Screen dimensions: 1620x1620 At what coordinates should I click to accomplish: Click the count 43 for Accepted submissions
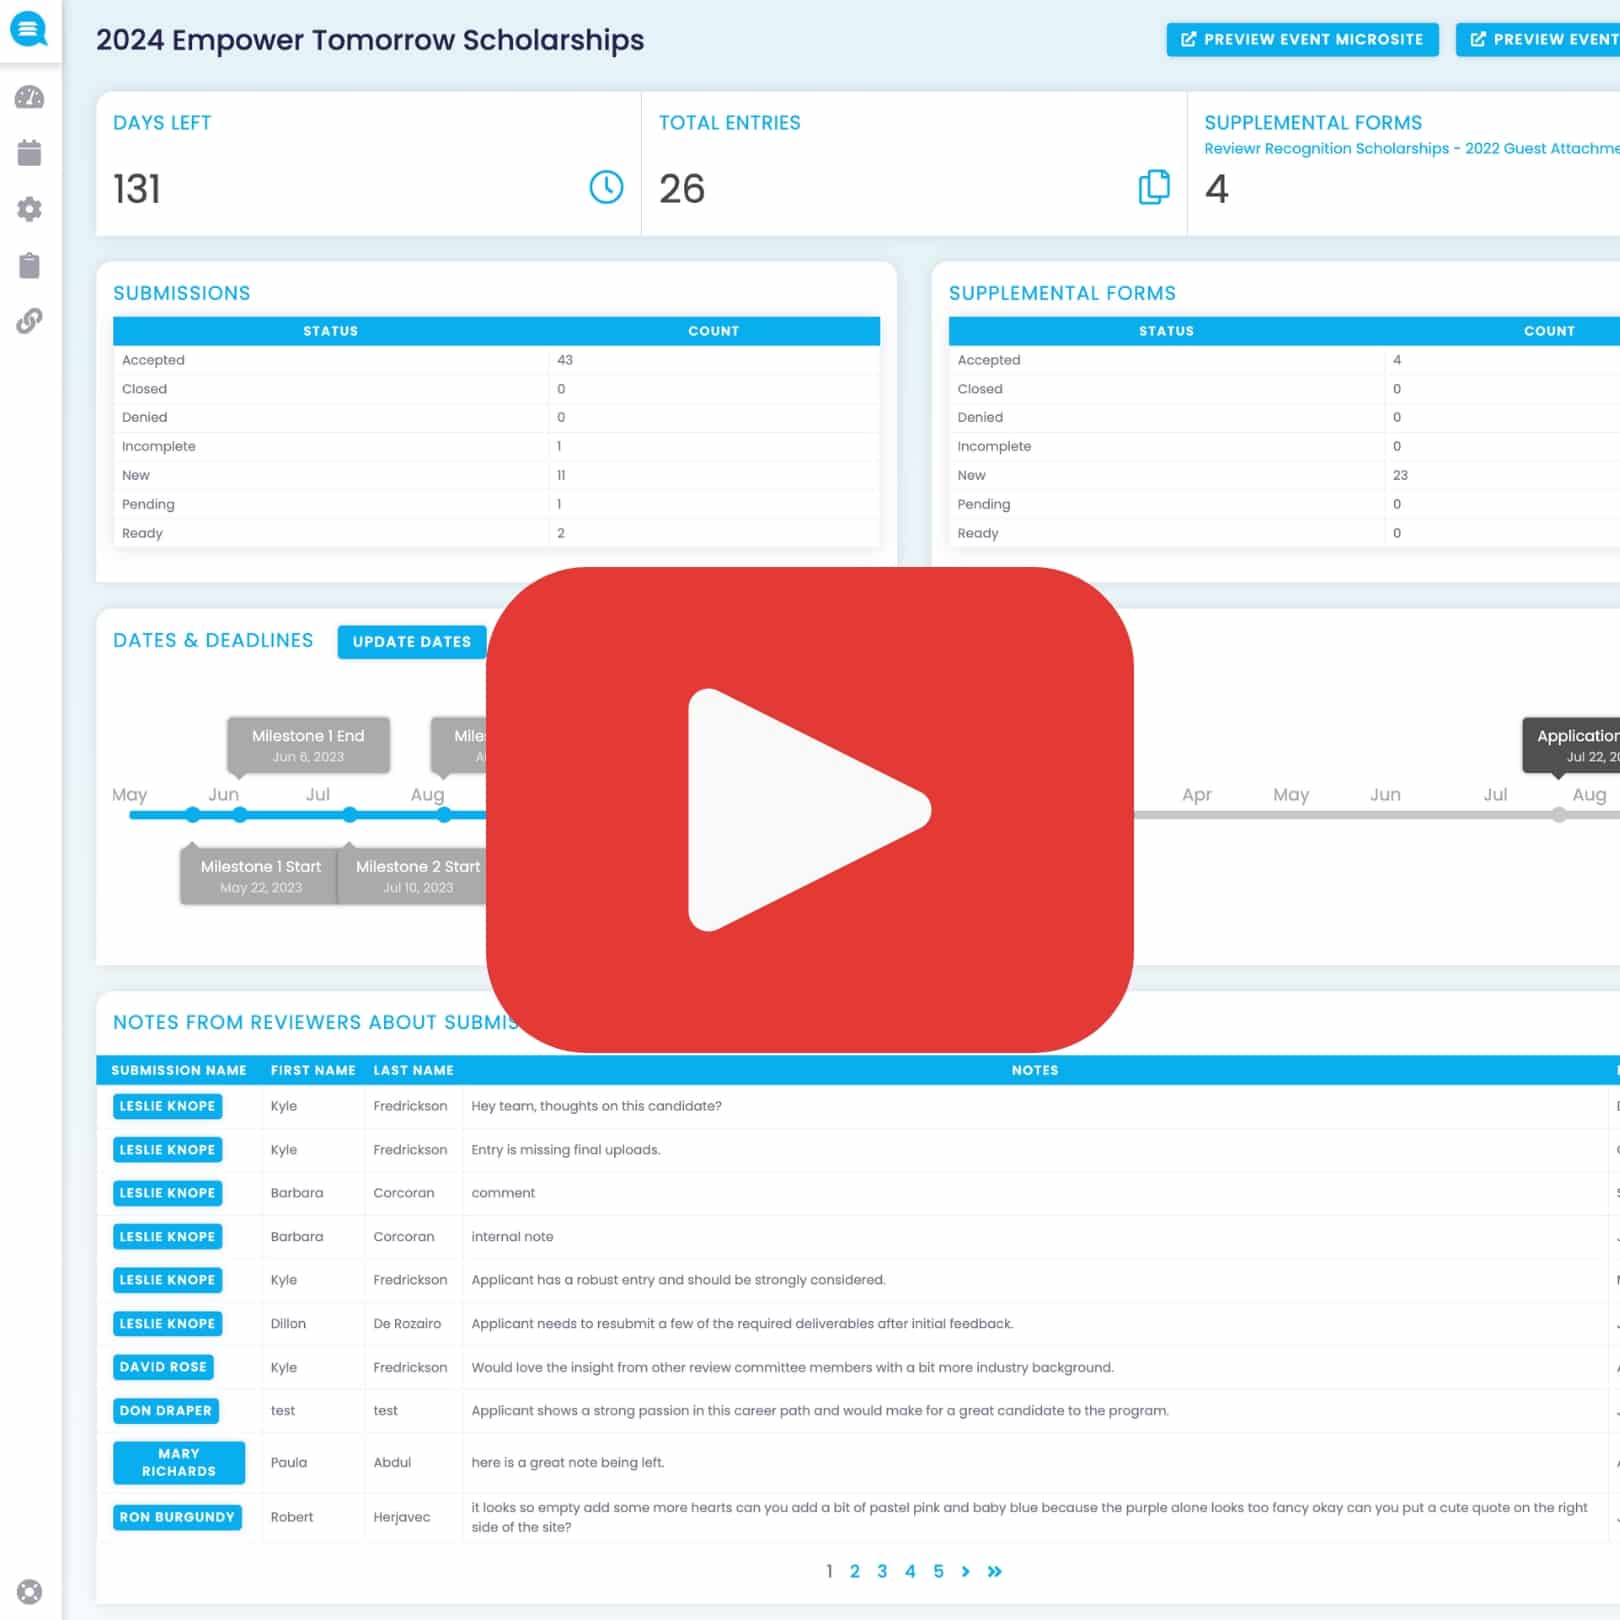tap(565, 360)
